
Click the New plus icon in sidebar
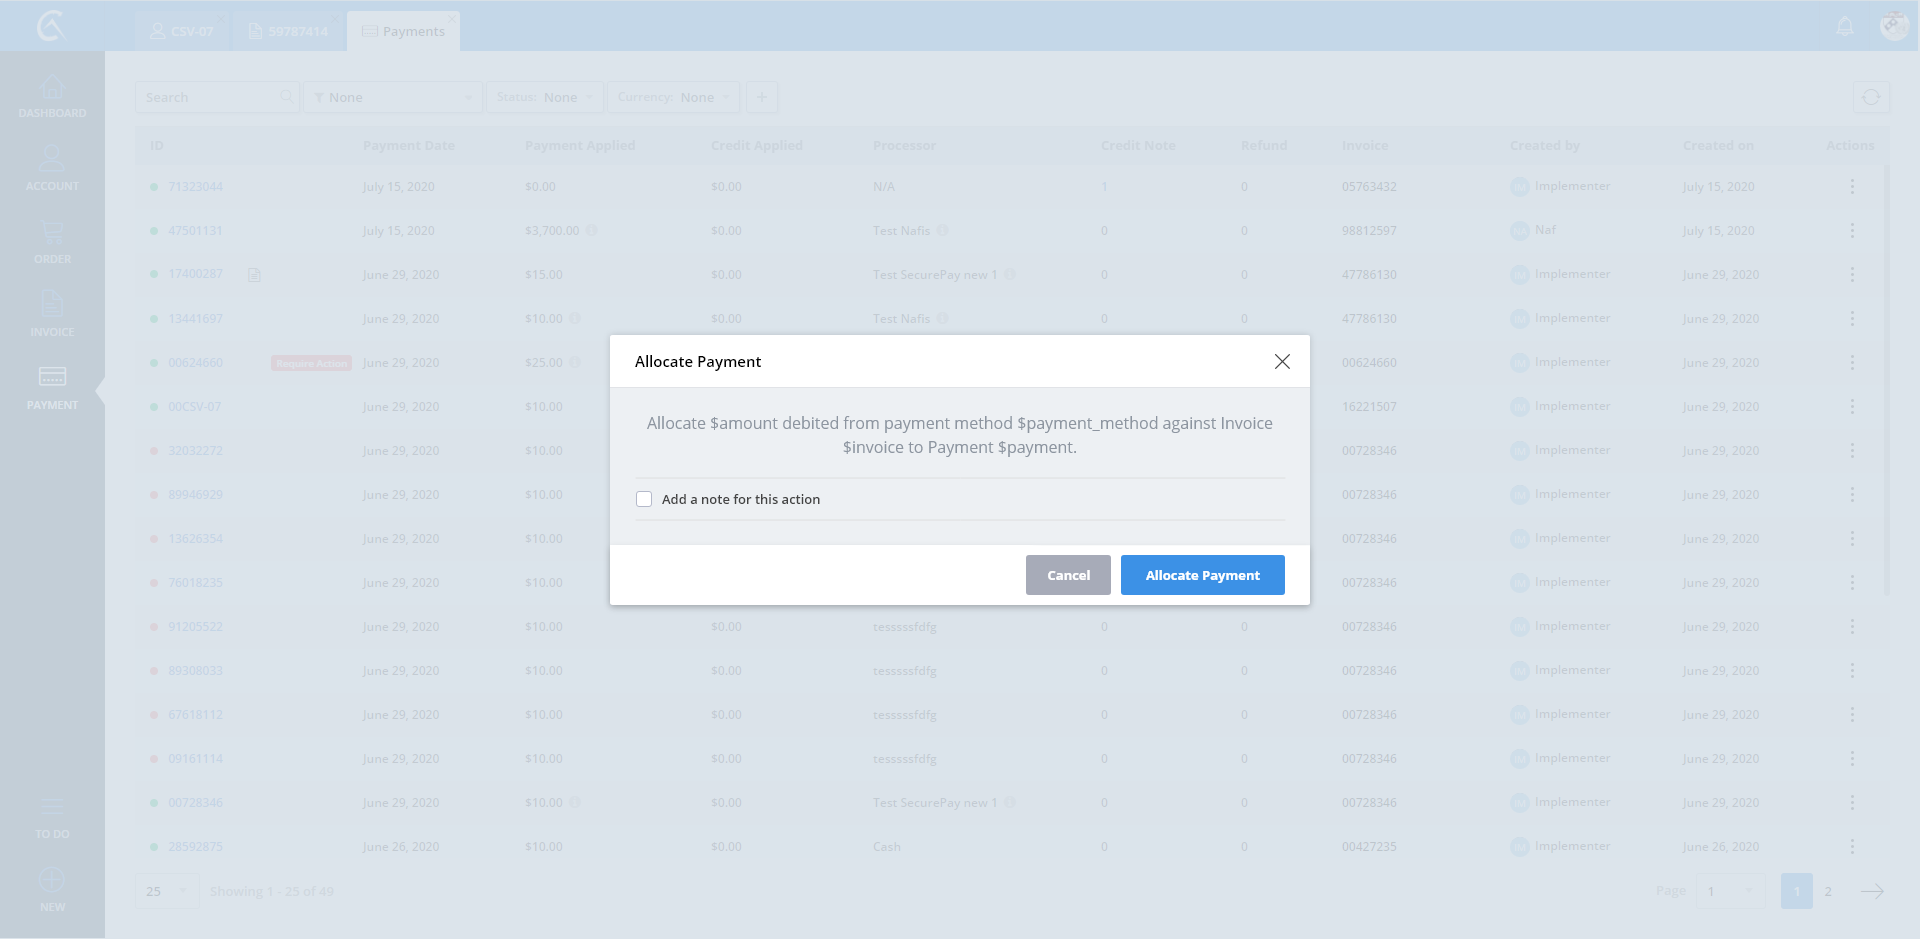52,881
